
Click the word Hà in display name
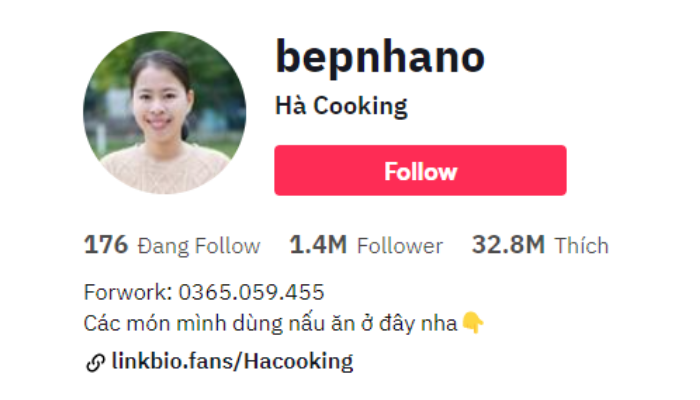coord(291,106)
